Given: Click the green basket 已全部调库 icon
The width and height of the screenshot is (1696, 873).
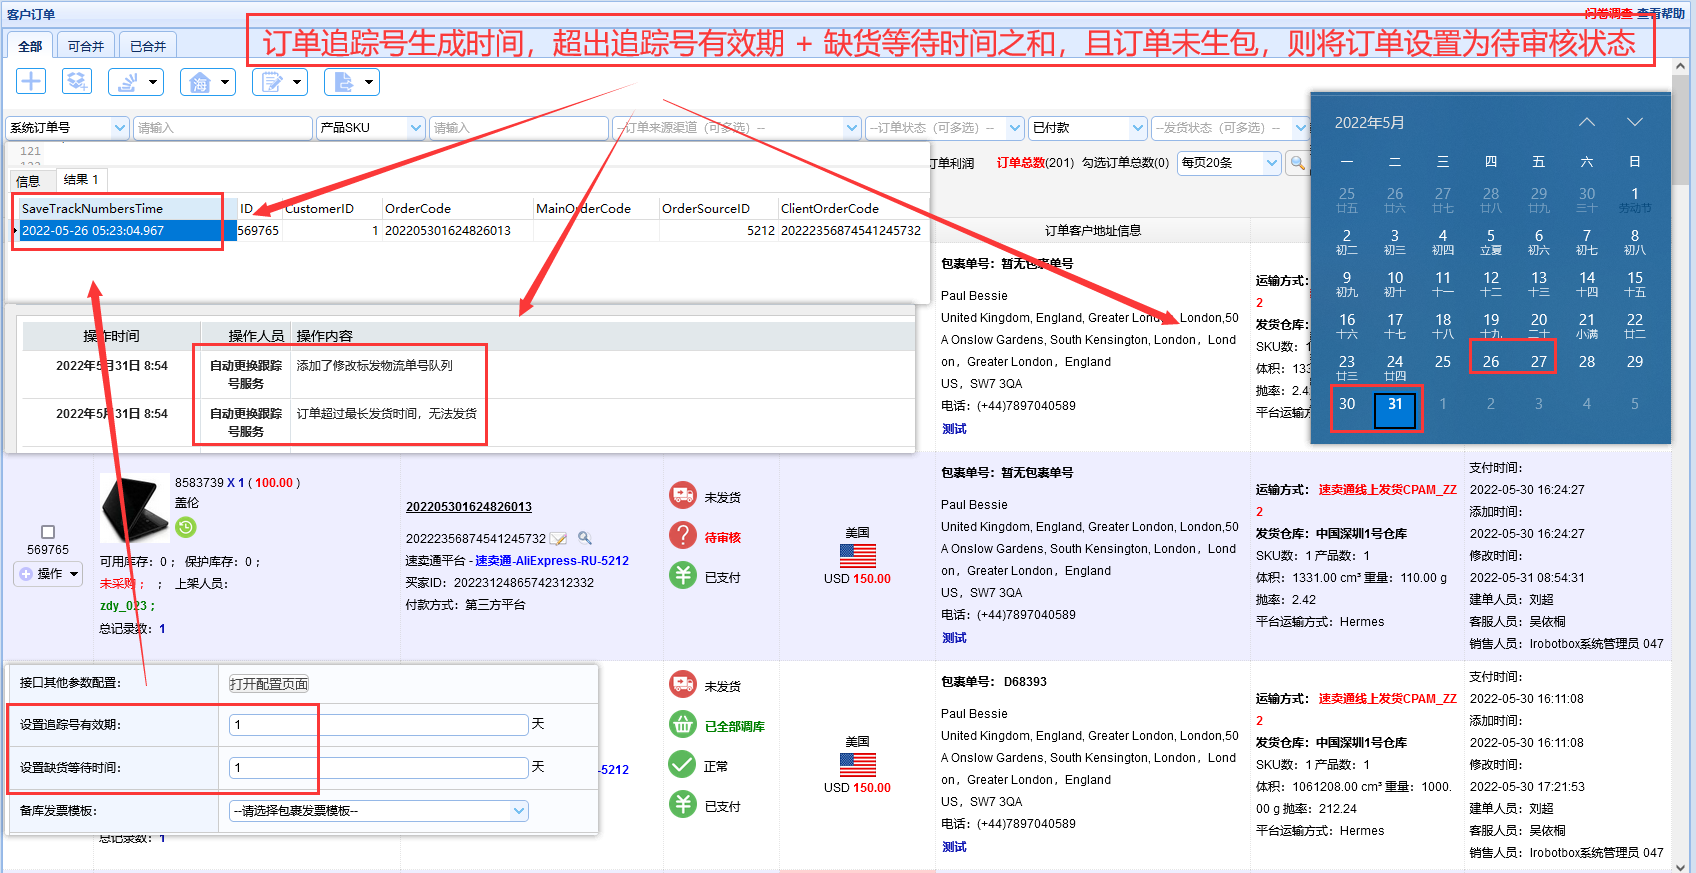Looking at the screenshot, I should (x=683, y=725).
